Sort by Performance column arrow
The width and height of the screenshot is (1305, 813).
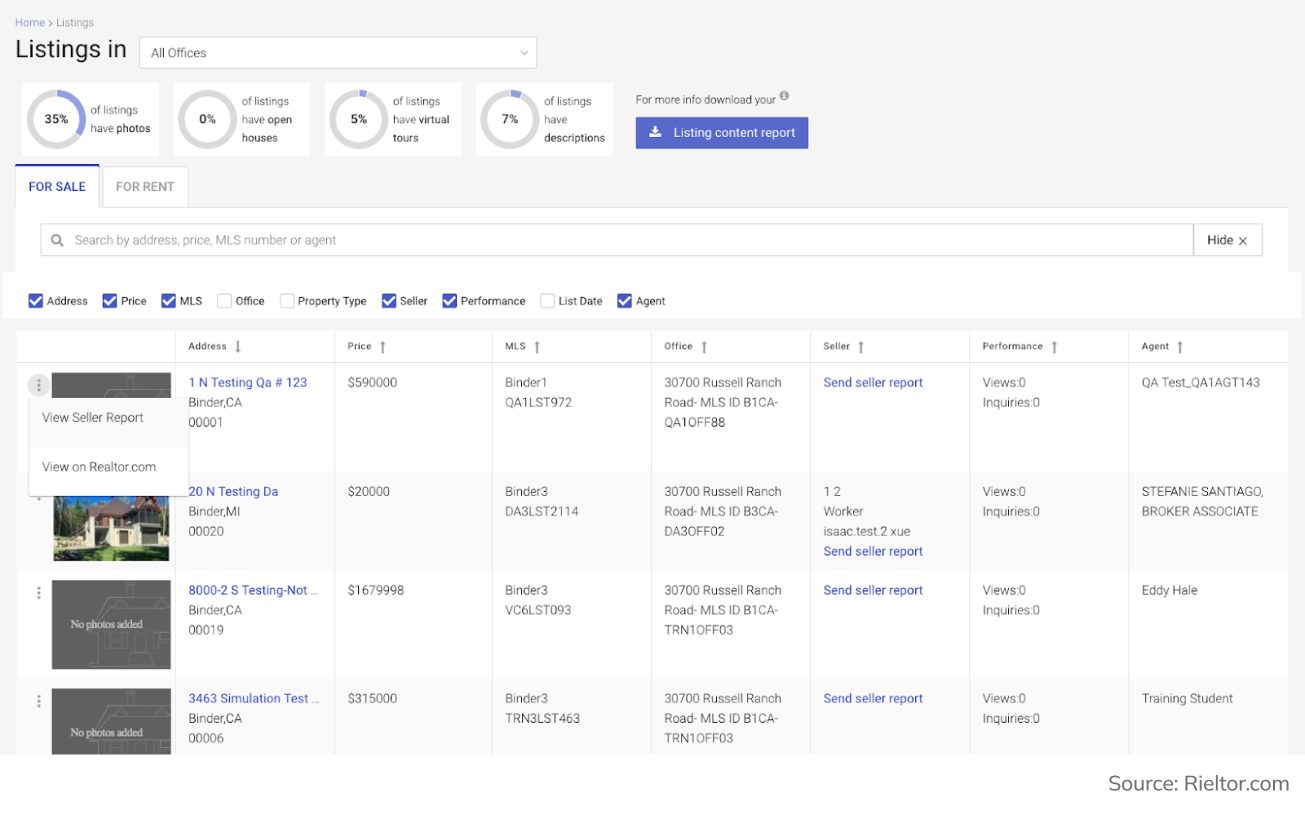1054,347
